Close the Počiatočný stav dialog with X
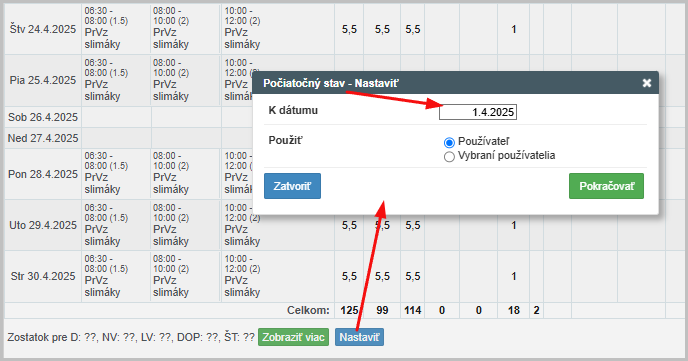Screen dimensions: 688x361 click(x=646, y=83)
